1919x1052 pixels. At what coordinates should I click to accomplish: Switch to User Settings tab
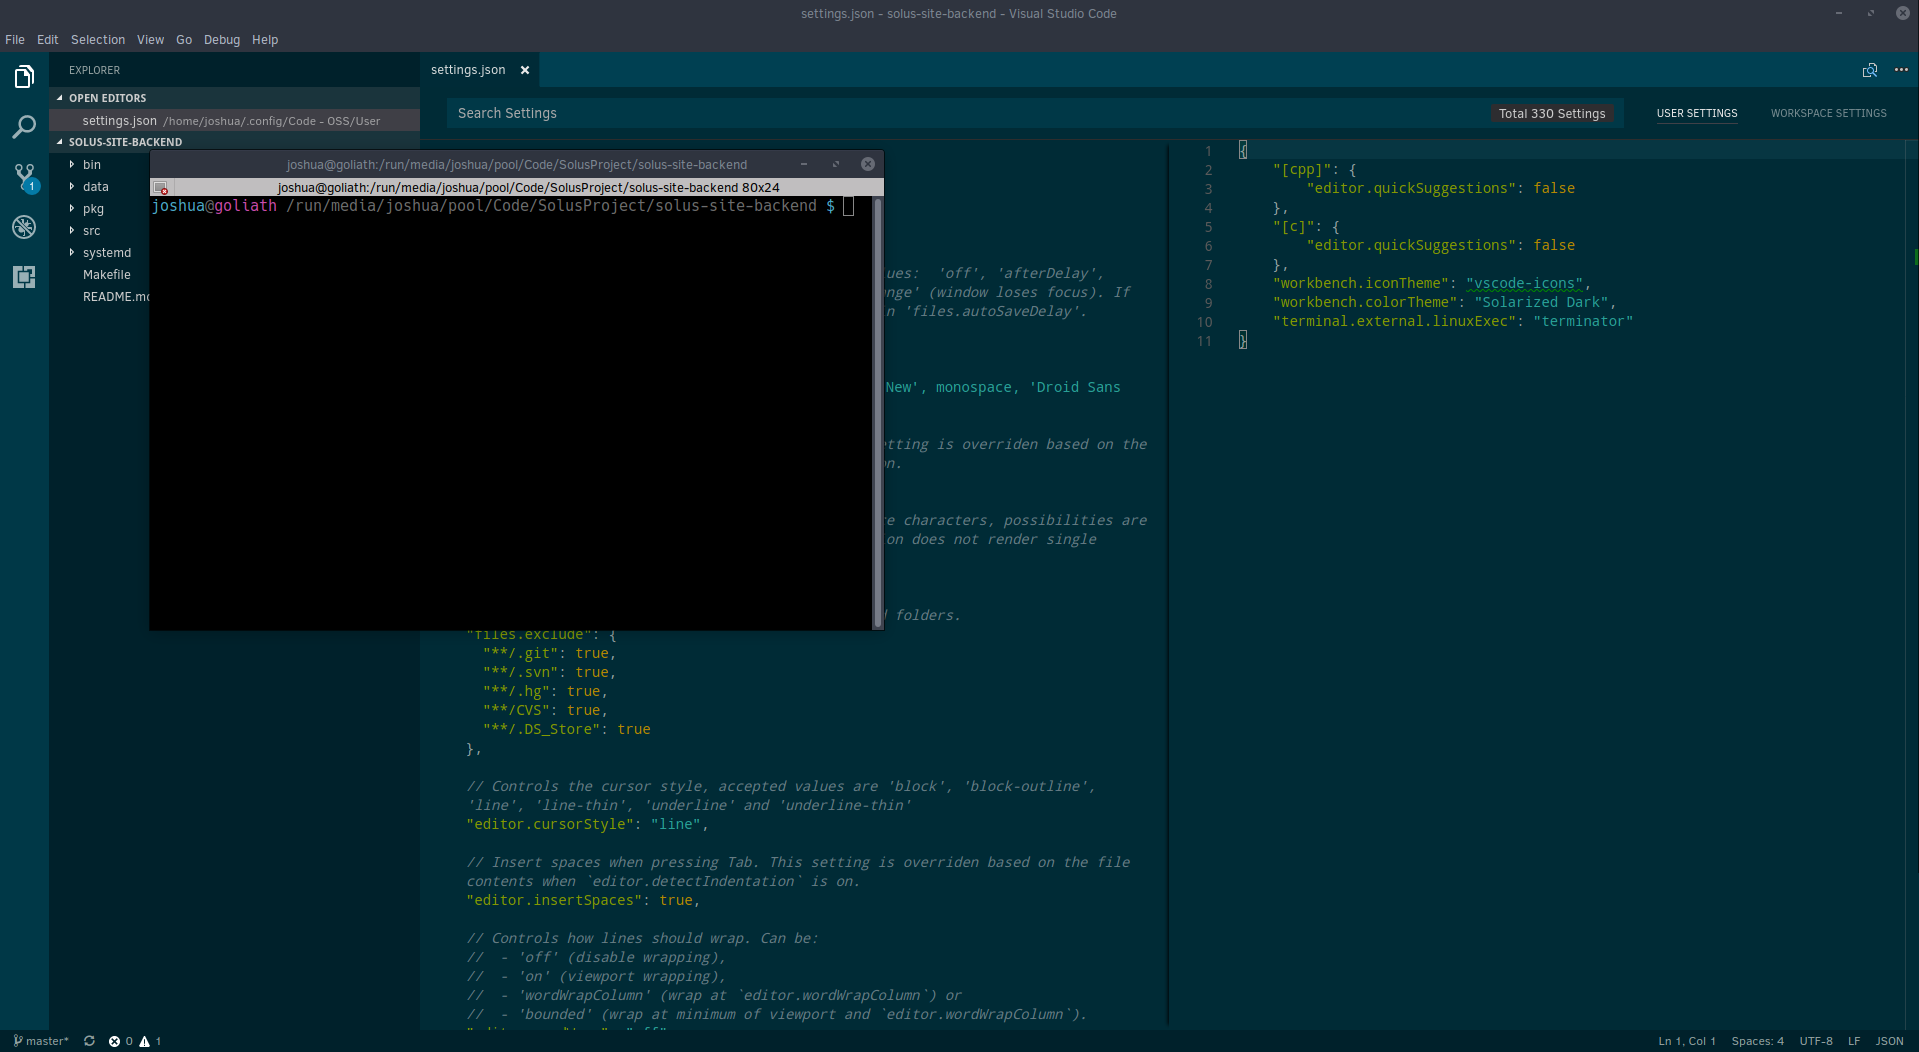coord(1697,113)
